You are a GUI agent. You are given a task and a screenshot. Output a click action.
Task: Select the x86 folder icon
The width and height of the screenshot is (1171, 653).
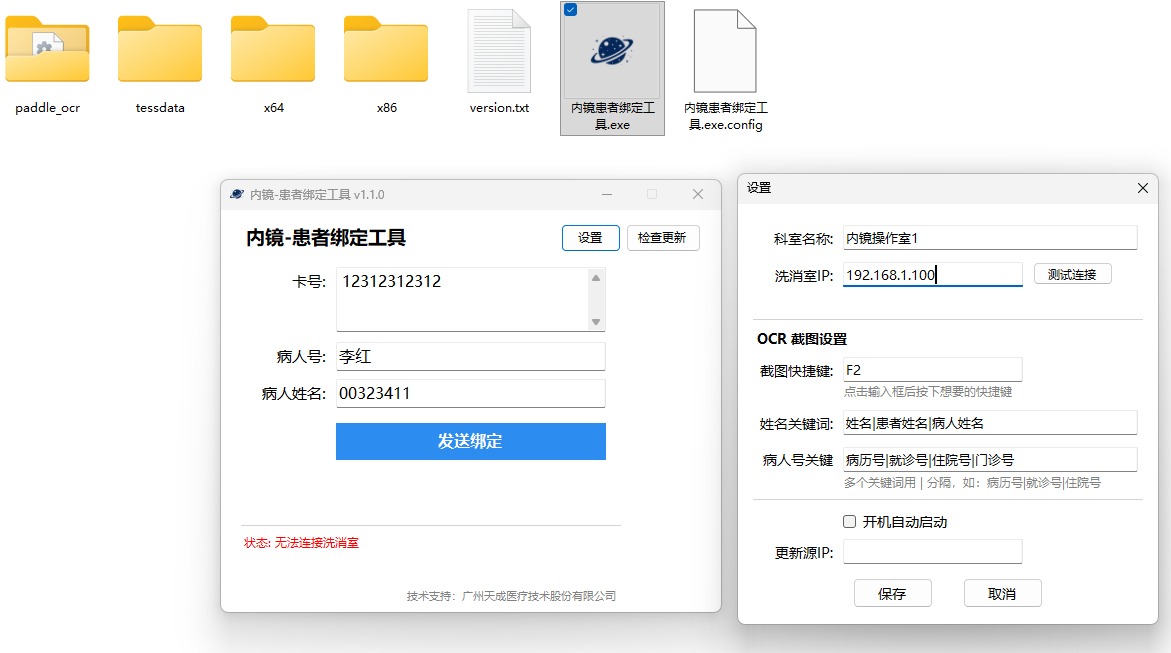pos(386,49)
